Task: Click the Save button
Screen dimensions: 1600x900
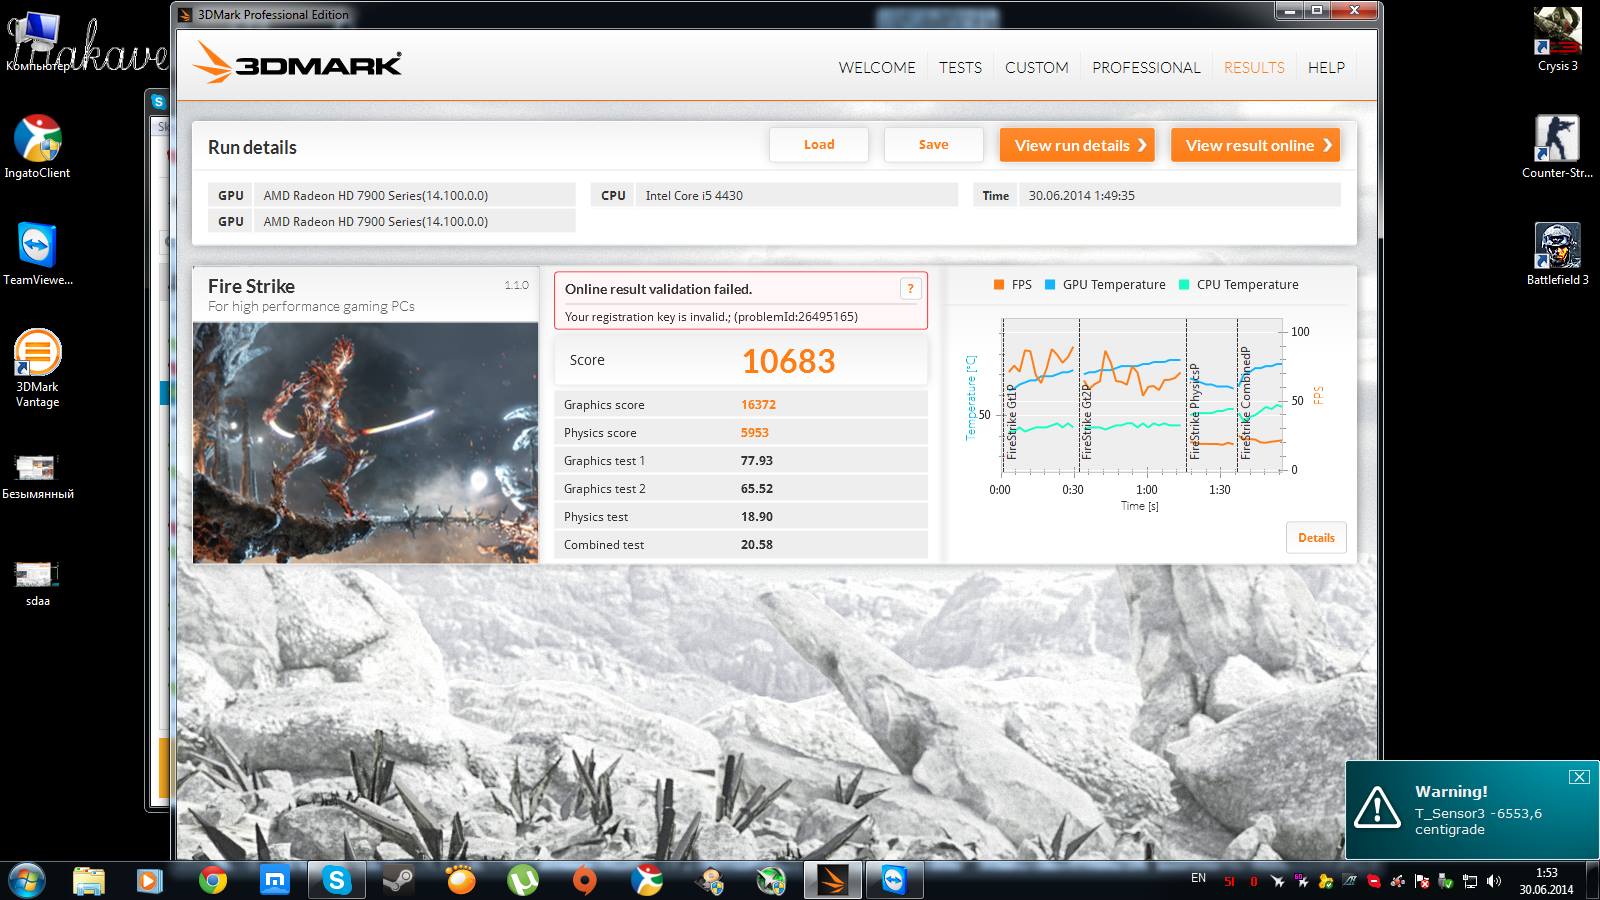Action: coord(933,145)
